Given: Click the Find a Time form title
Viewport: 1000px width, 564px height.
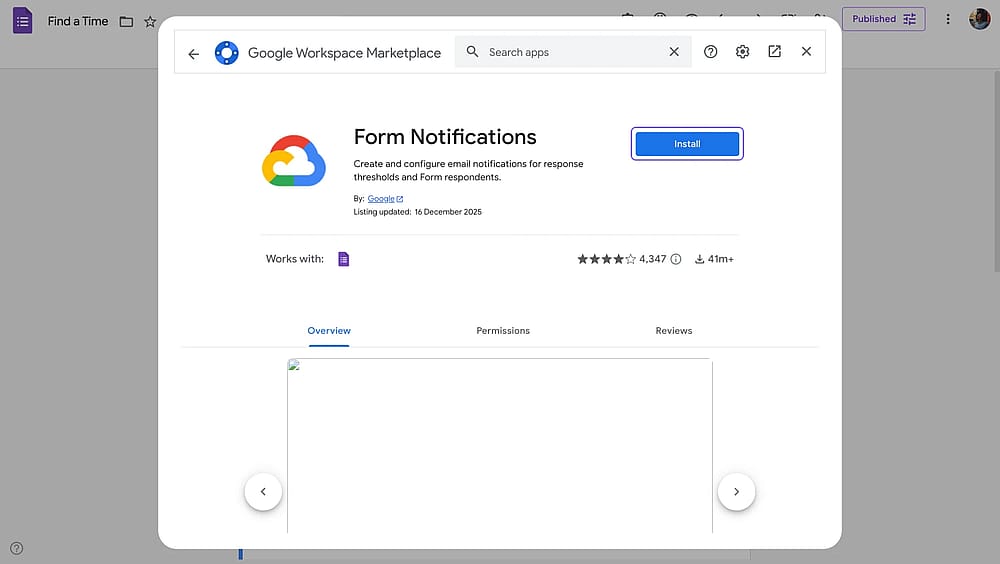Looking at the screenshot, I should click(78, 21).
